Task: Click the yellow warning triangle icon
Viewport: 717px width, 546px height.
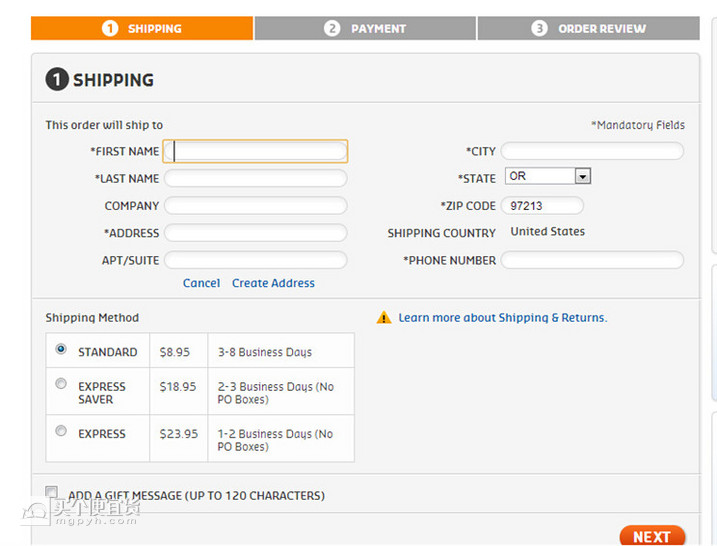Action: [x=384, y=318]
